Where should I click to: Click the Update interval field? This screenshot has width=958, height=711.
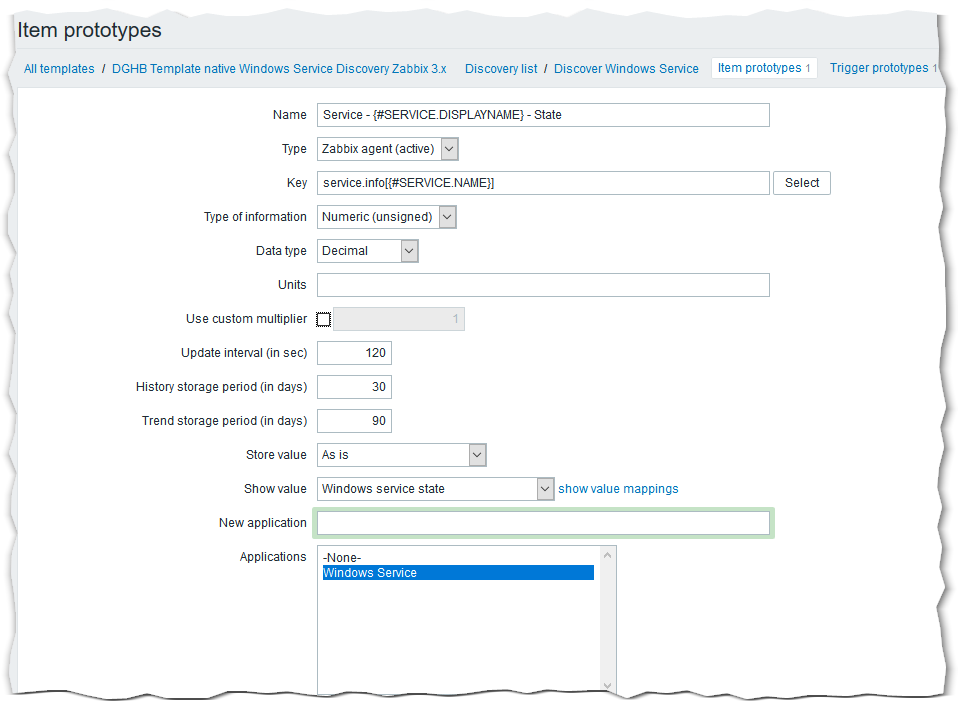point(354,353)
